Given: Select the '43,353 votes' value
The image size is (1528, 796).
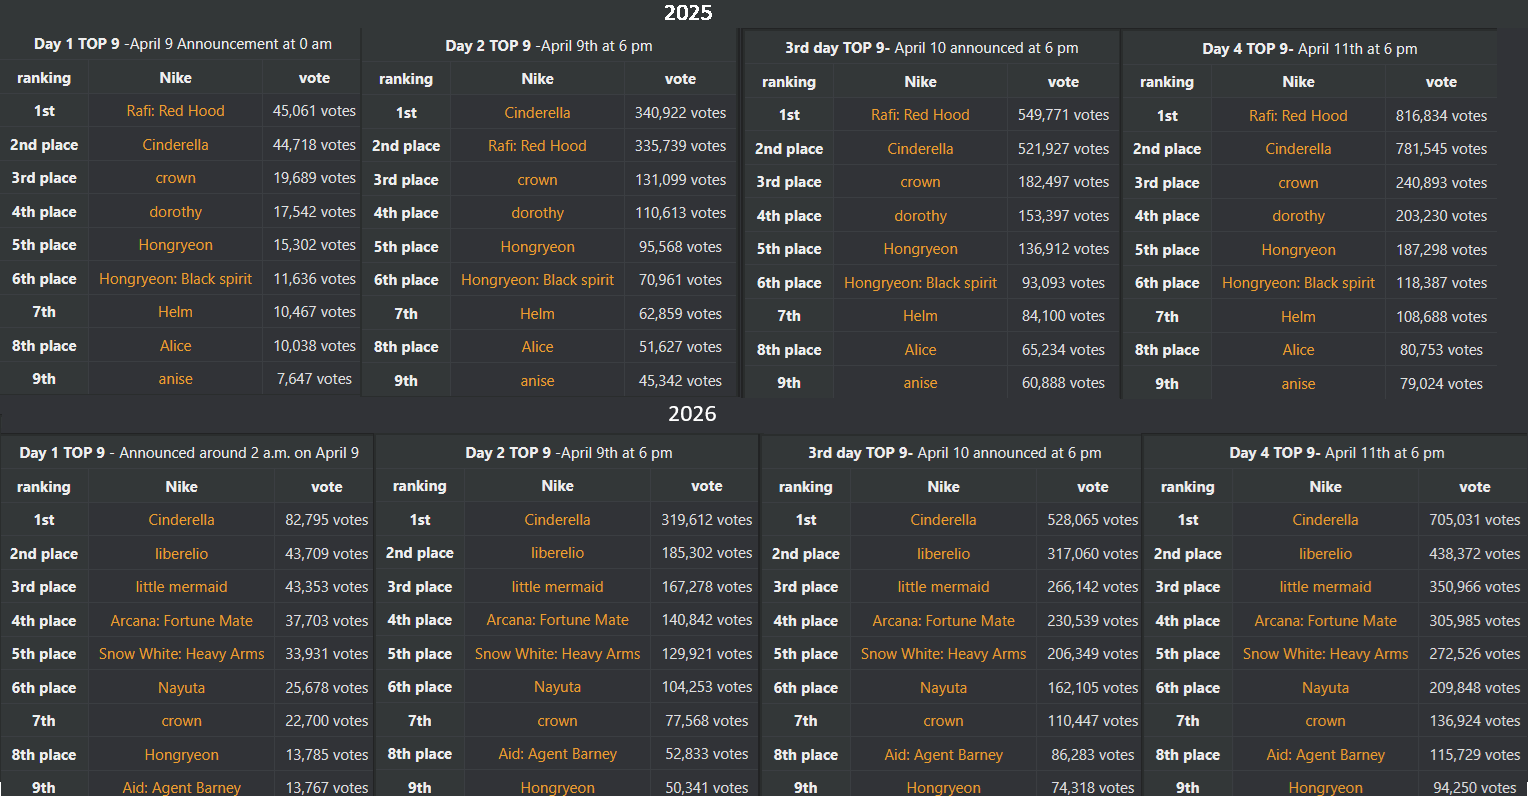Looking at the screenshot, I should point(327,587).
